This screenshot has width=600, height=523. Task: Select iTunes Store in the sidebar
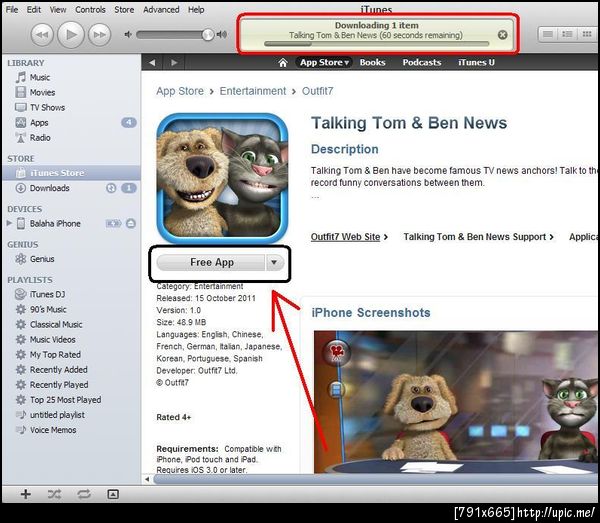pos(71,173)
